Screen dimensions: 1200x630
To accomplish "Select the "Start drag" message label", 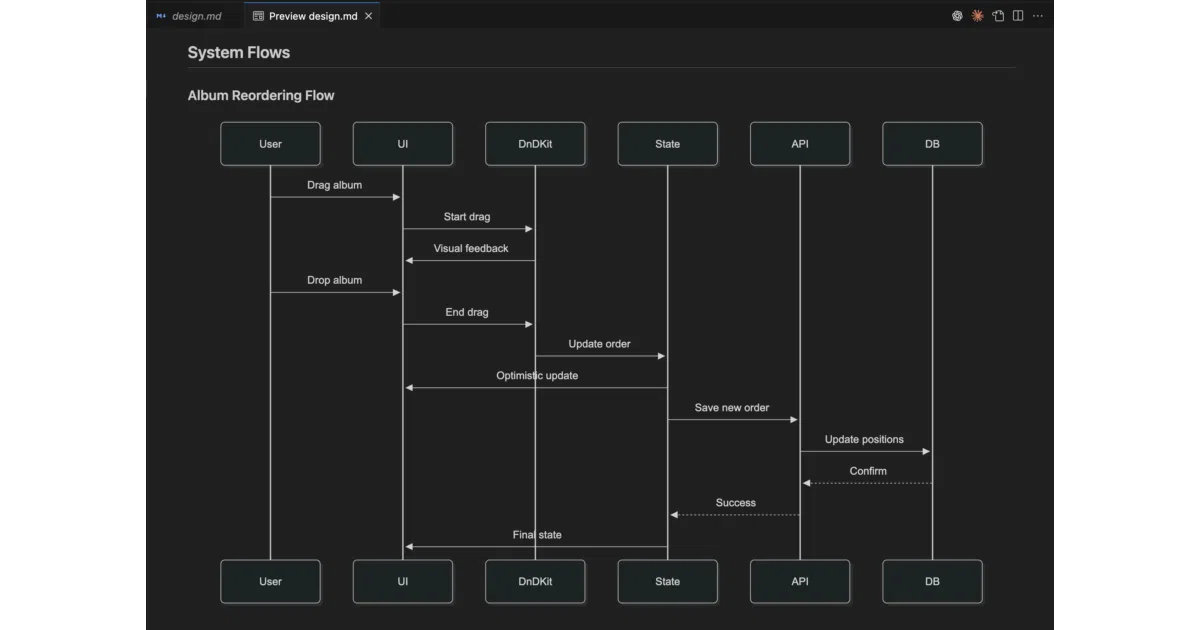I will click(x=467, y=217).
